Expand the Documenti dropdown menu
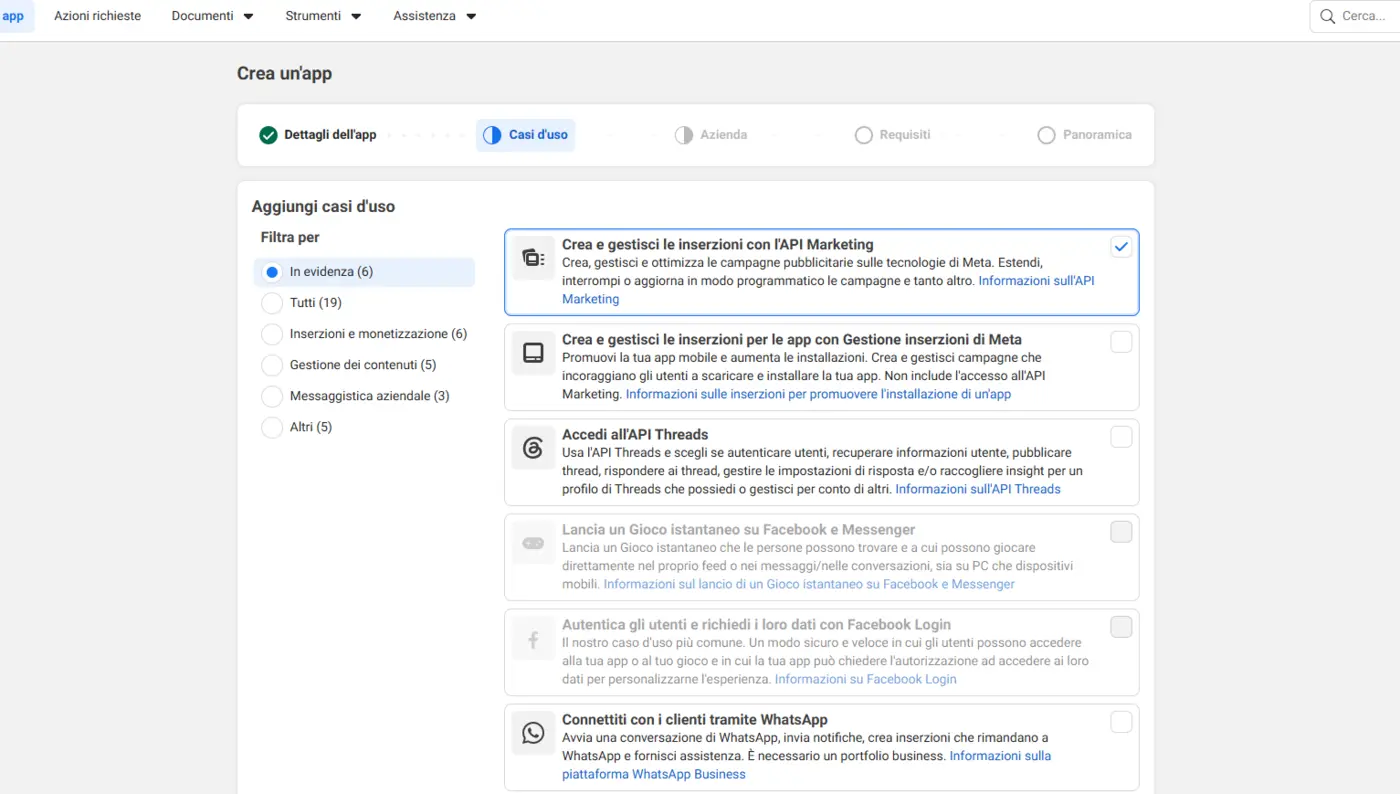This screenshot has width=1400, height=794. click(213, 16)
